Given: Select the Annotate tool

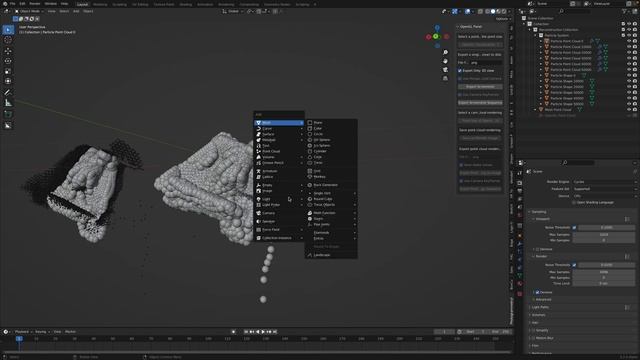Looking at the screenshot, I should point(8,92).
